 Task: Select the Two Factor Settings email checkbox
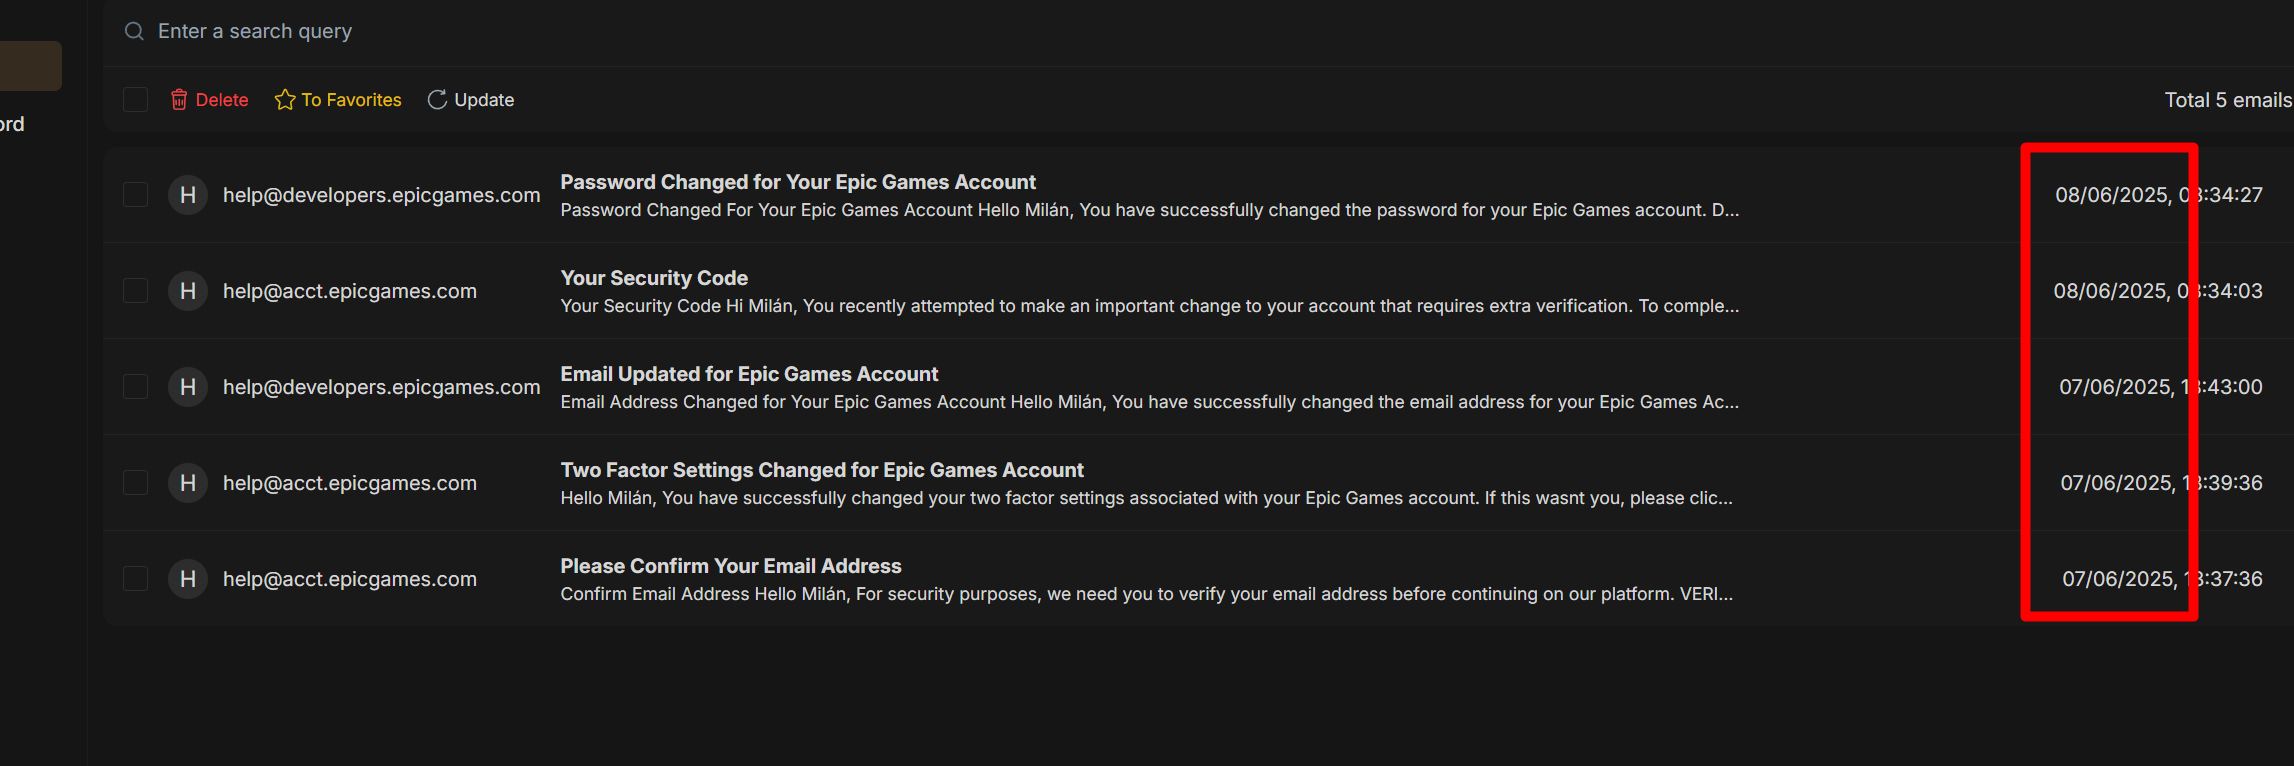136,483
